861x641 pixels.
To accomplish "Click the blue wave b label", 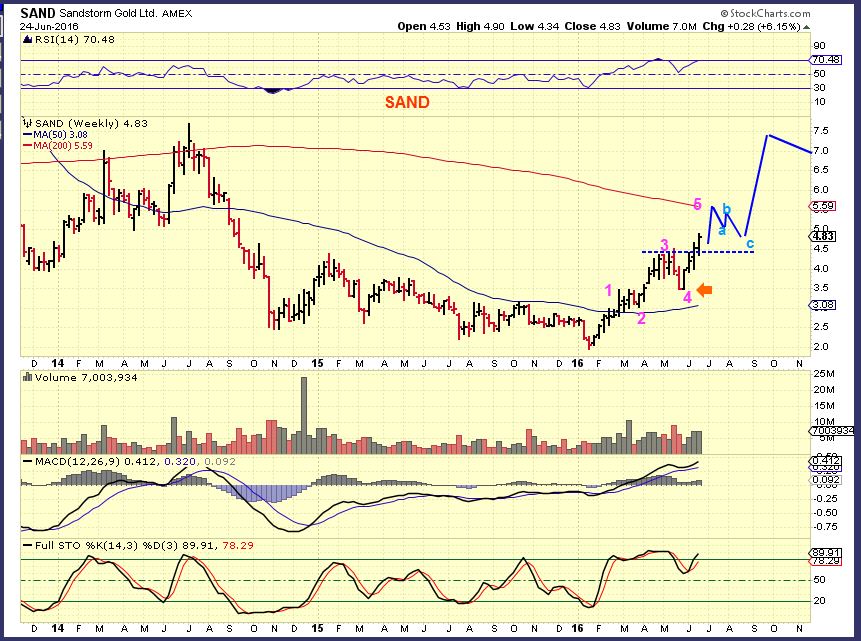I will [726, 209].
